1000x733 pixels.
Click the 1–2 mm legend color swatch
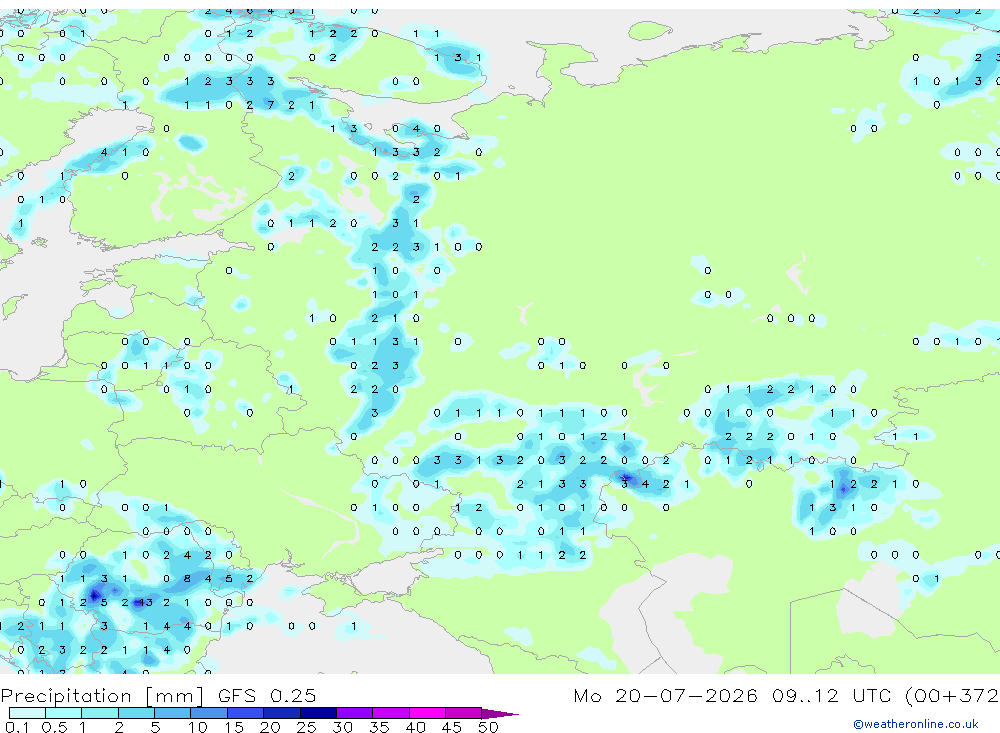pos(100,713)
